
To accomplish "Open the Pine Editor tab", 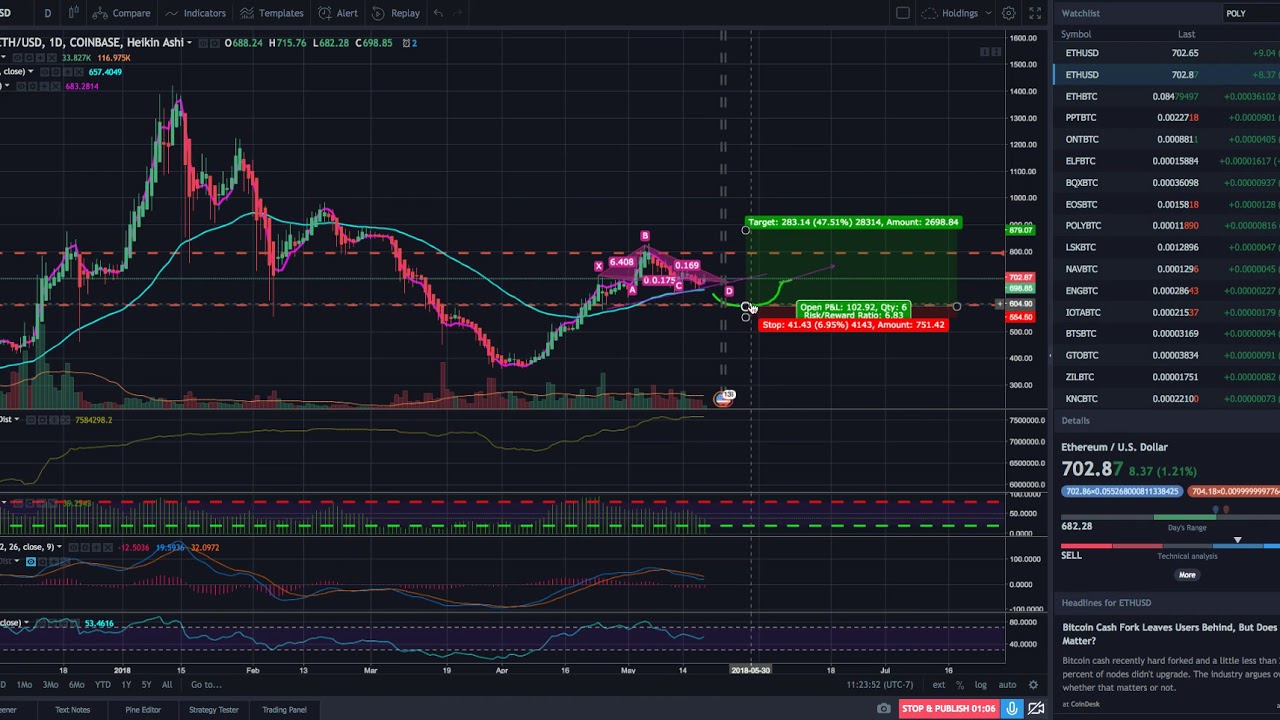I will point(143,710).
